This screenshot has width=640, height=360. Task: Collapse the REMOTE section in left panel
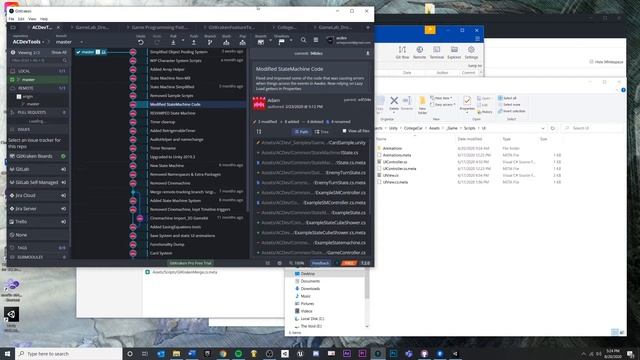(38, 88)
